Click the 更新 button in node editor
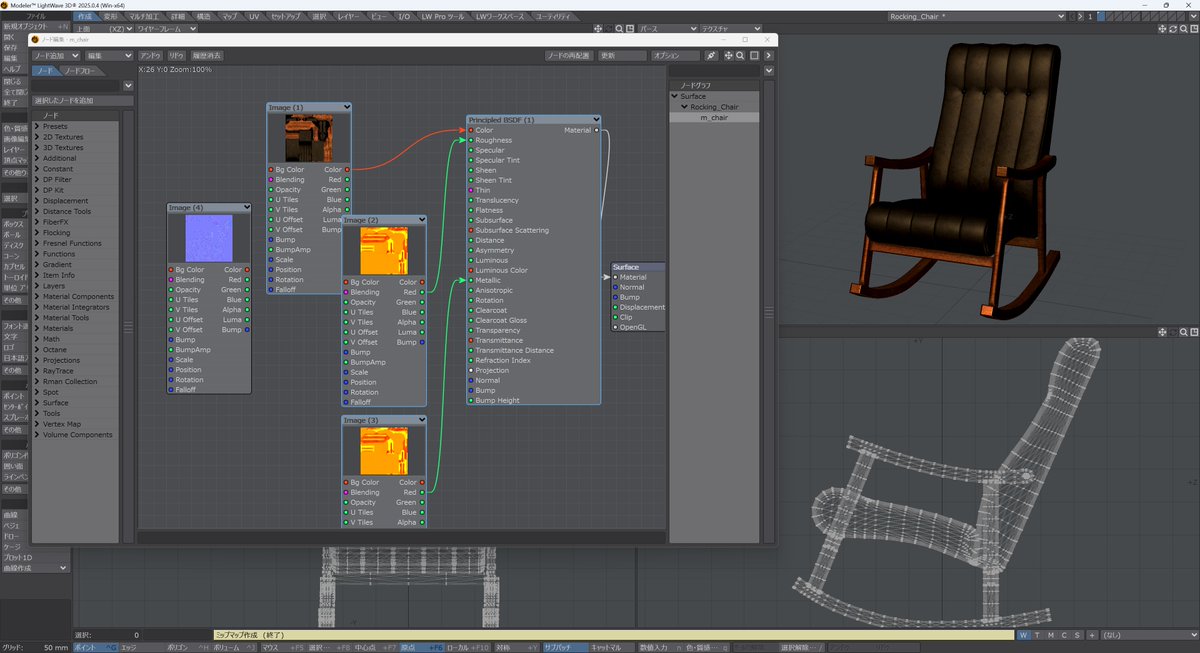The width and height of the screenshot is (1200, 653). 620,55
